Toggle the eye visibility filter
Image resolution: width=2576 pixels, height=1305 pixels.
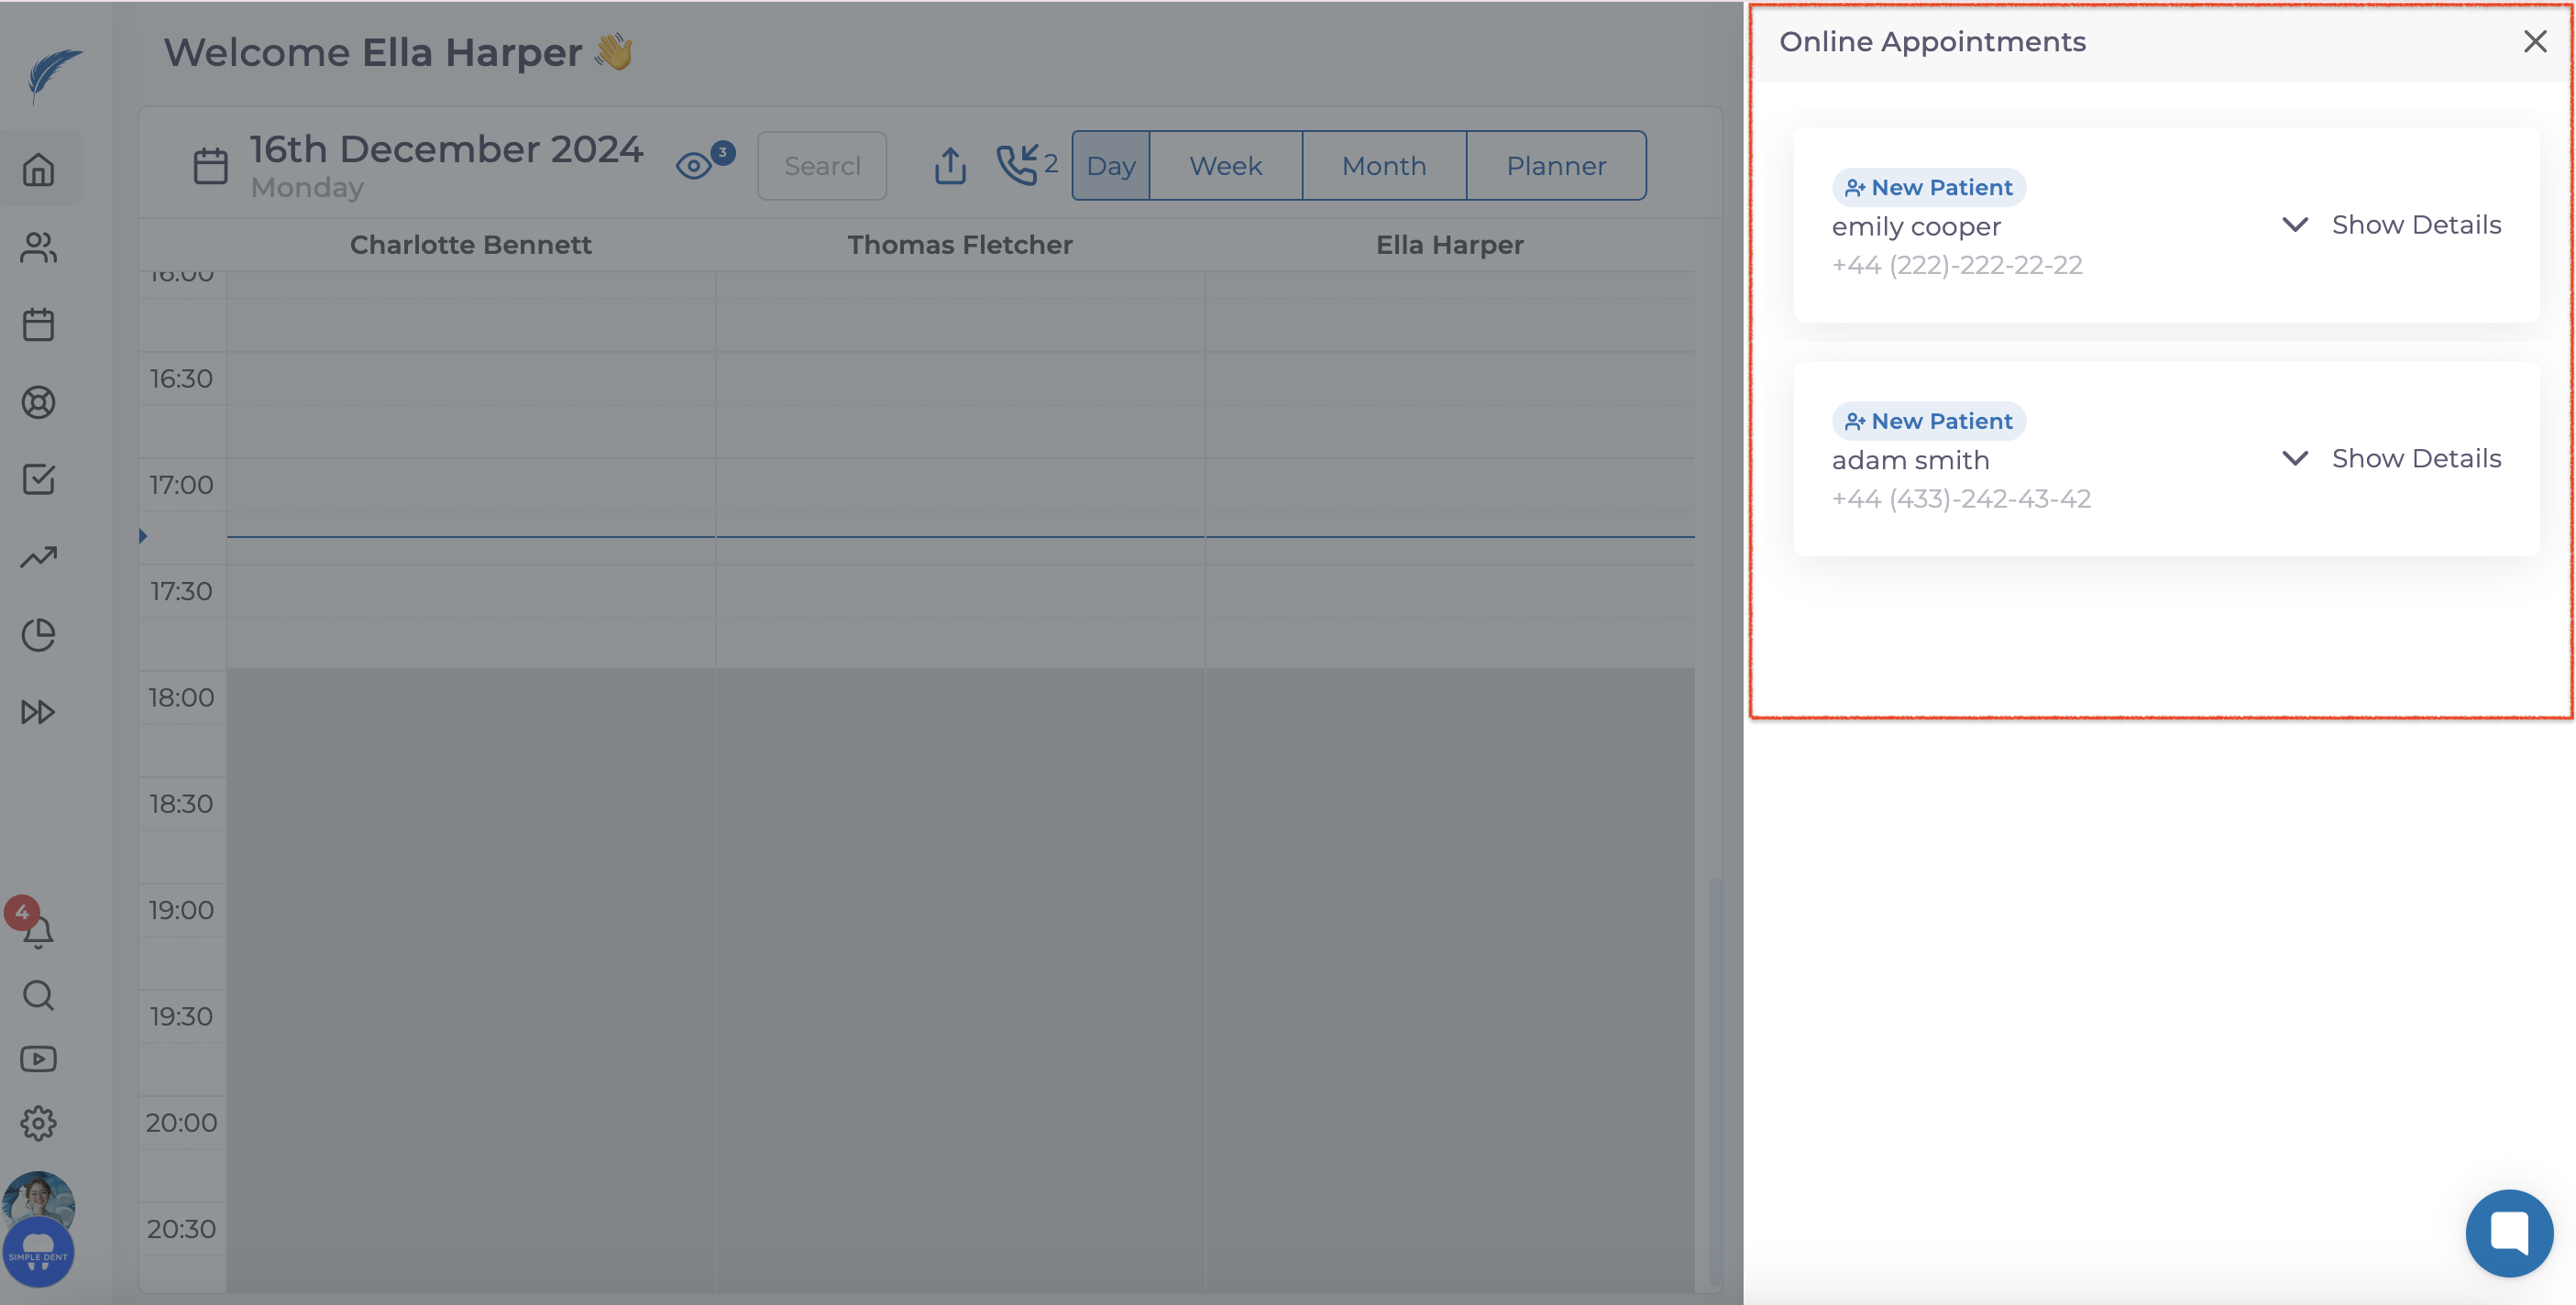[695, 165]
